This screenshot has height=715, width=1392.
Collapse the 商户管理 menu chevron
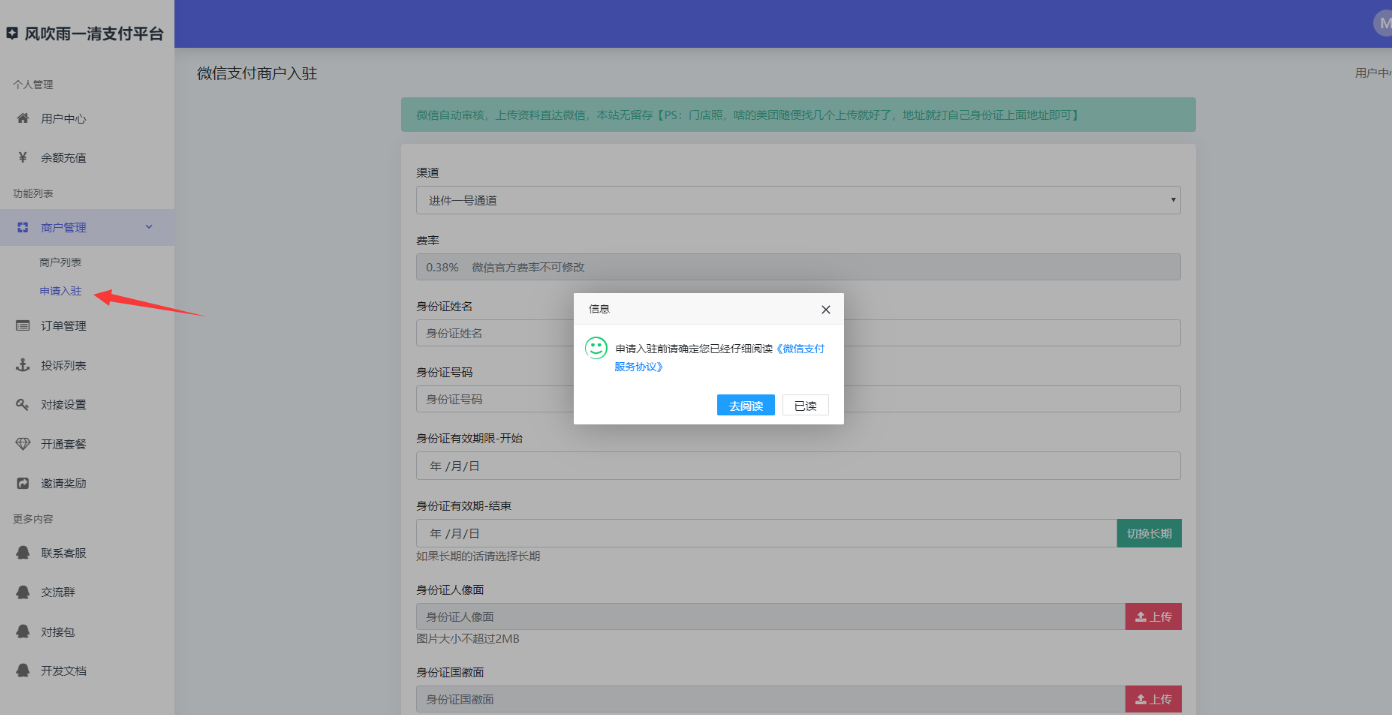coord(149,227)
